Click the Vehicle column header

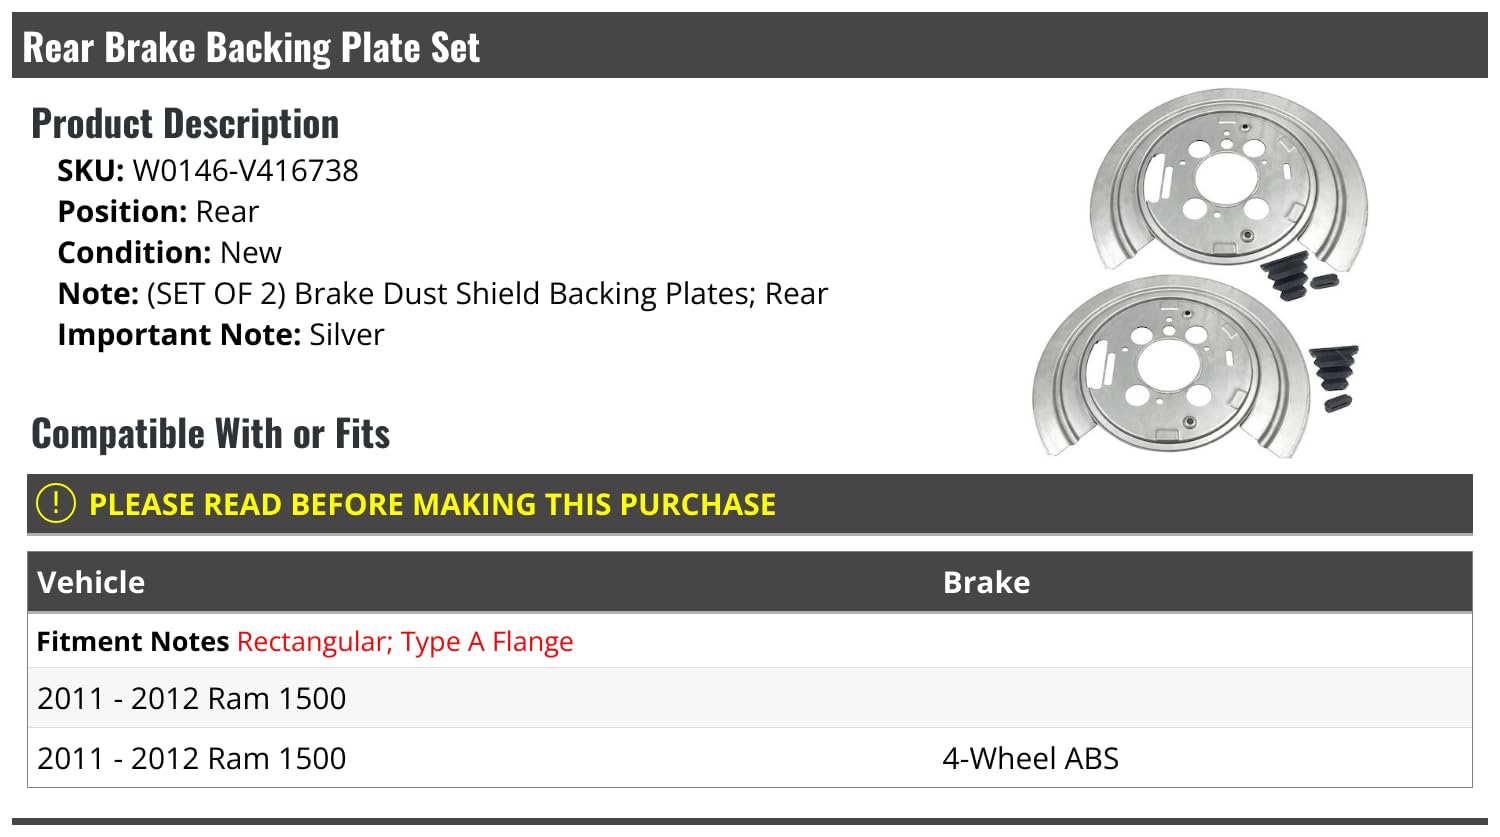(91, 582)
